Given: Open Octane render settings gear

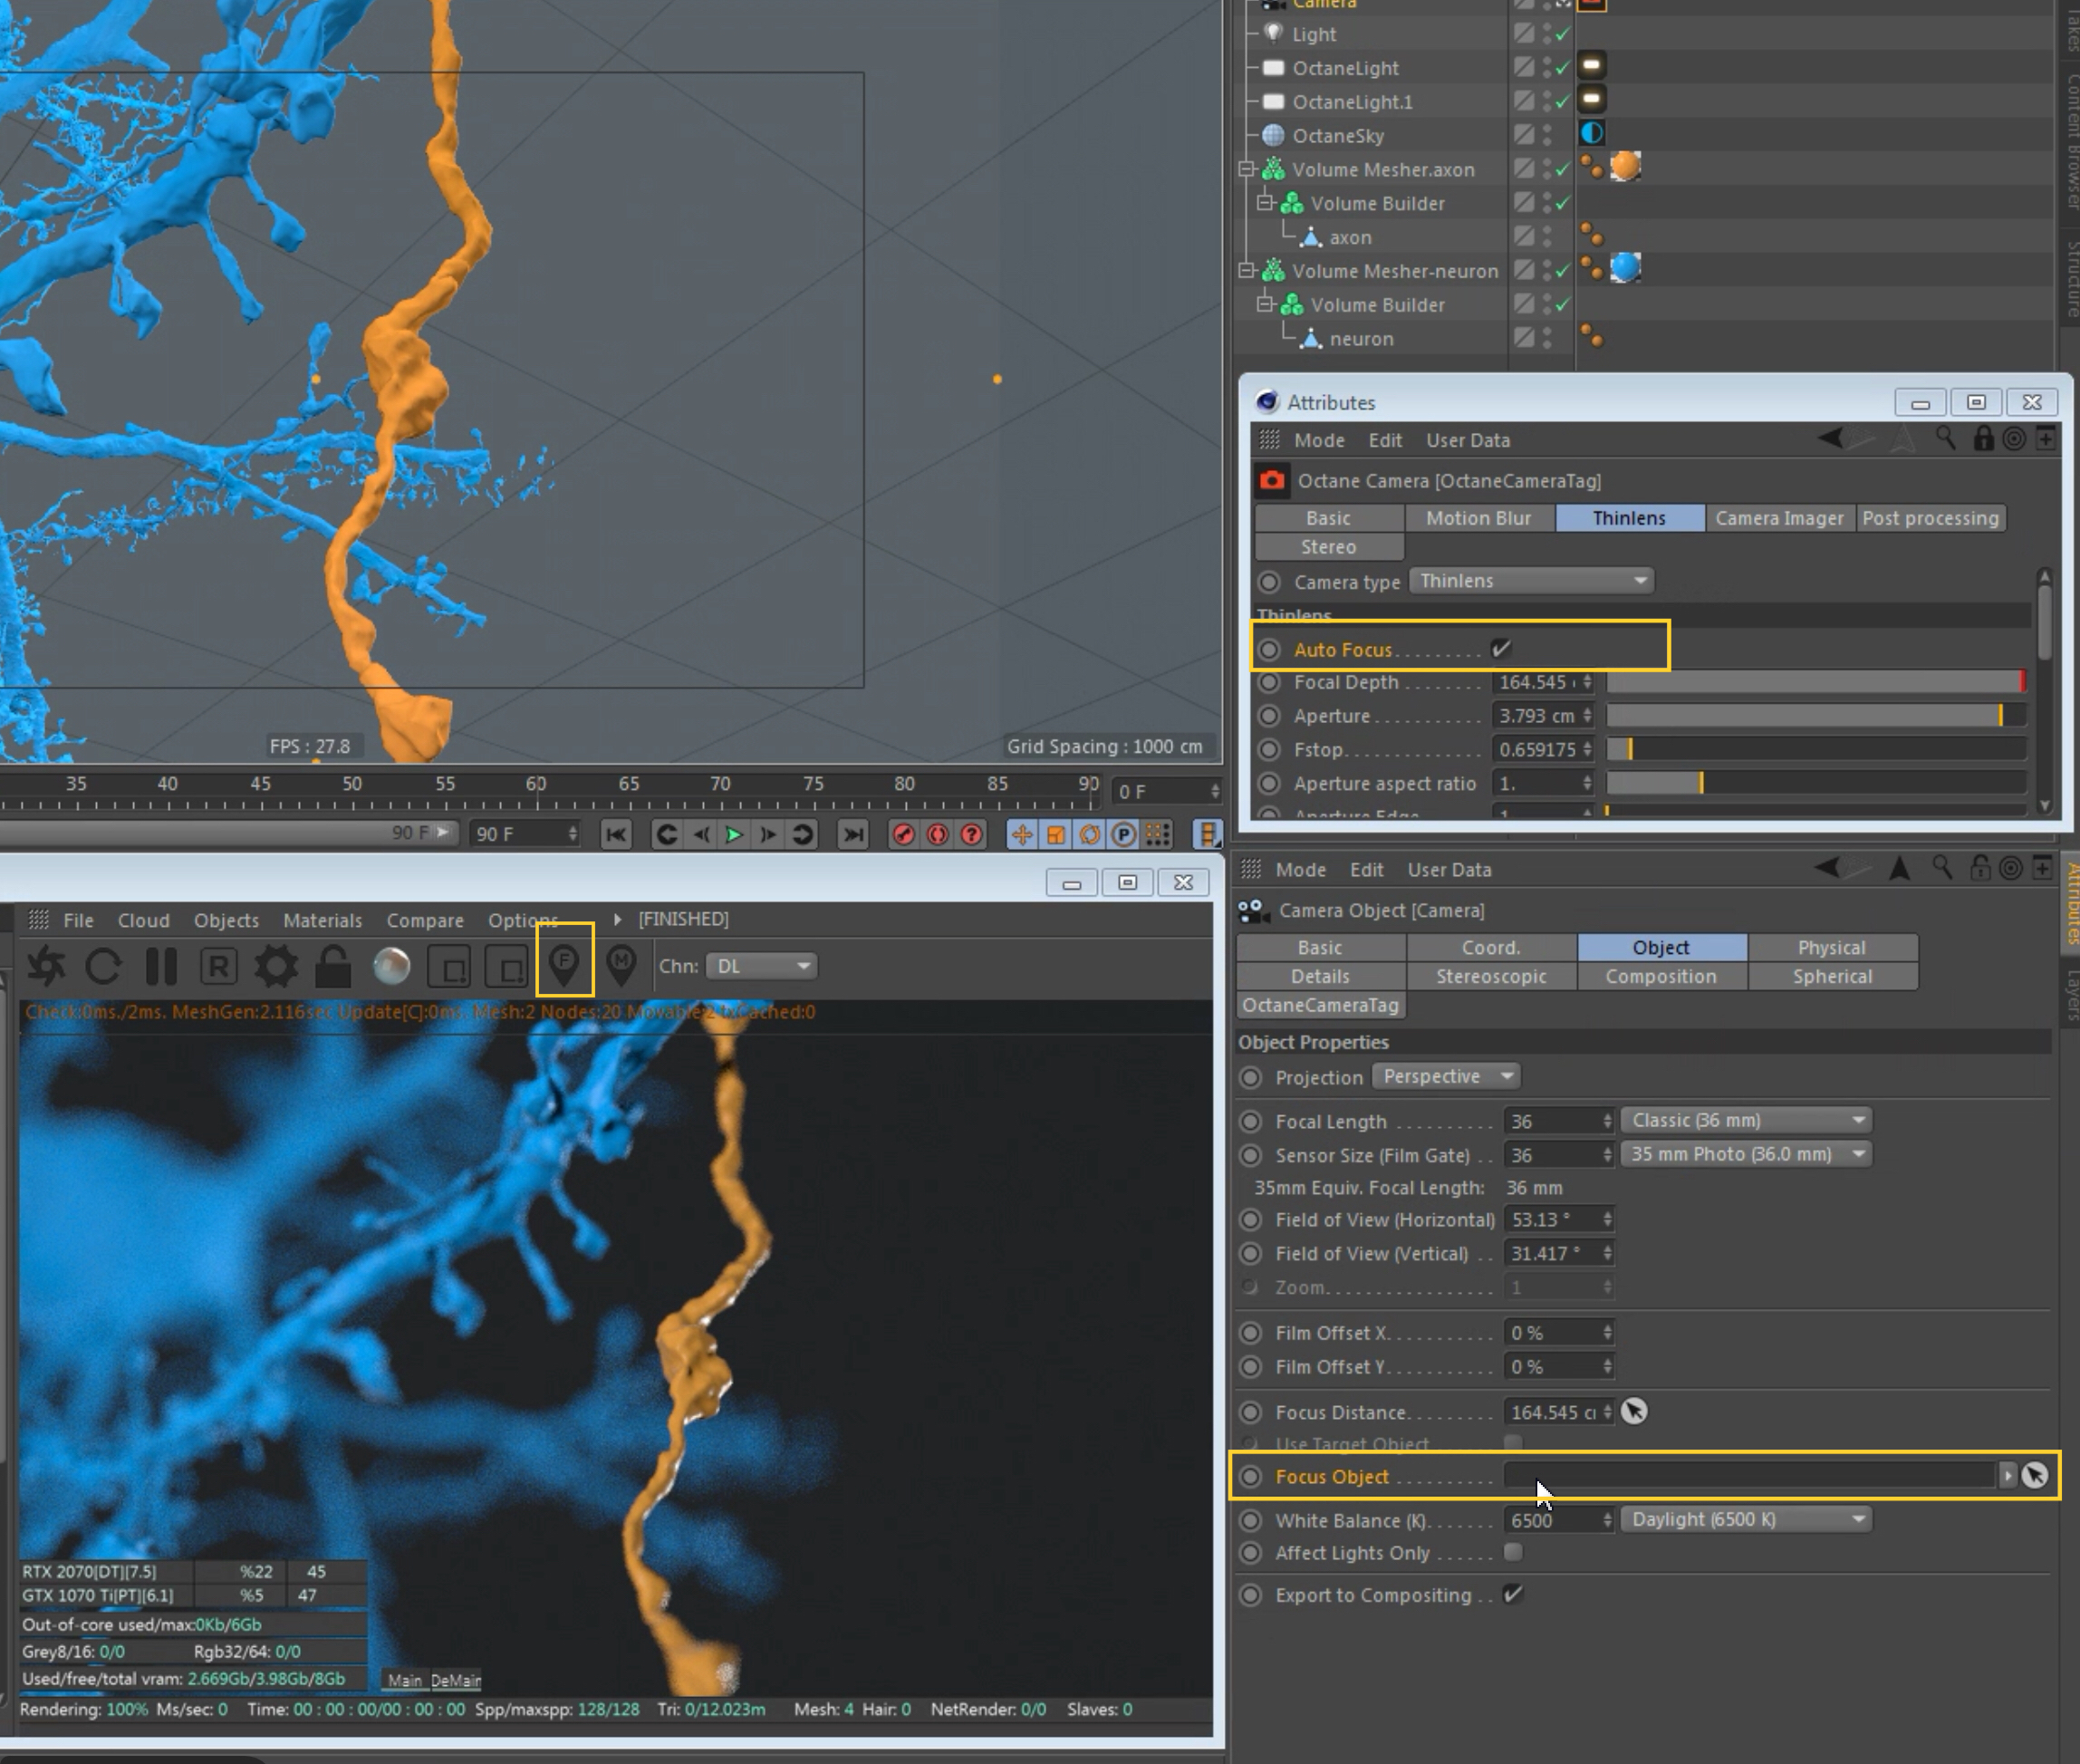Looking at the screenshot, I should [x=275, y=966].
